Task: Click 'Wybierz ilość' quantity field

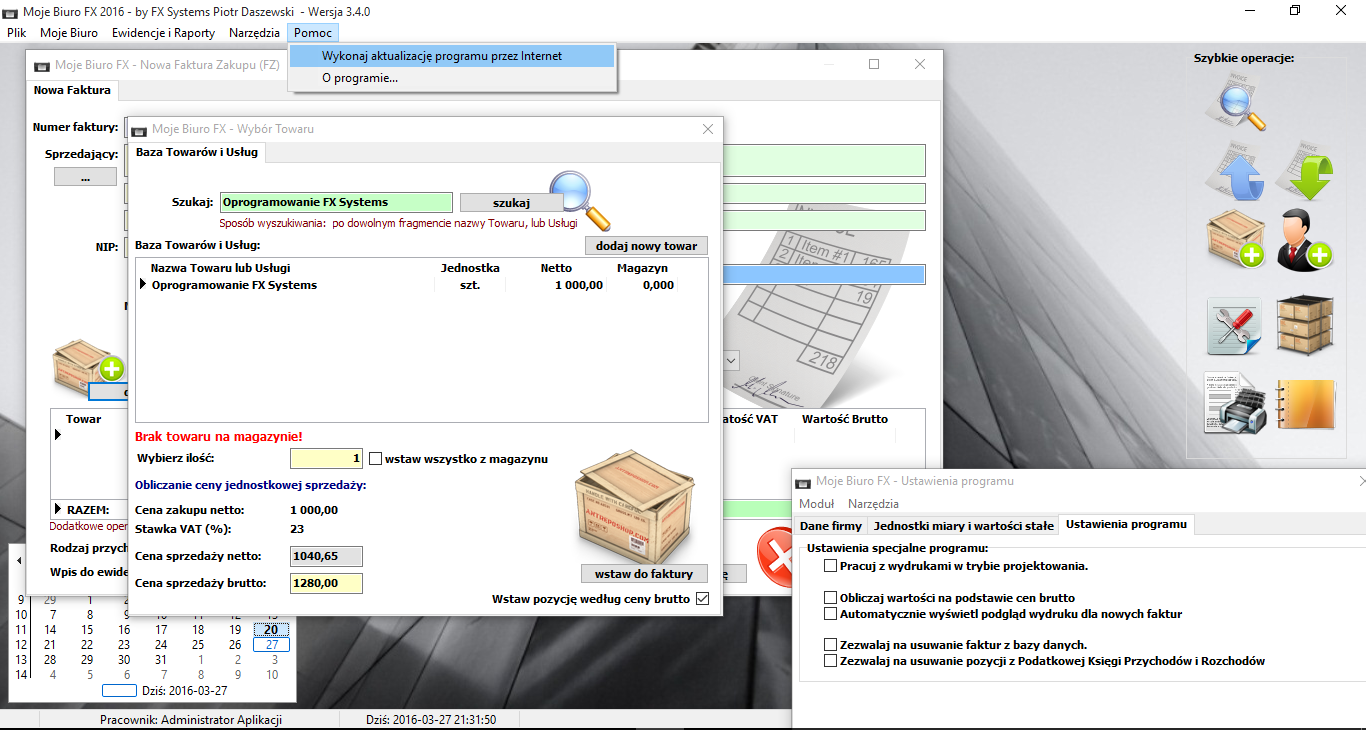Action: [x=326, y=459]
